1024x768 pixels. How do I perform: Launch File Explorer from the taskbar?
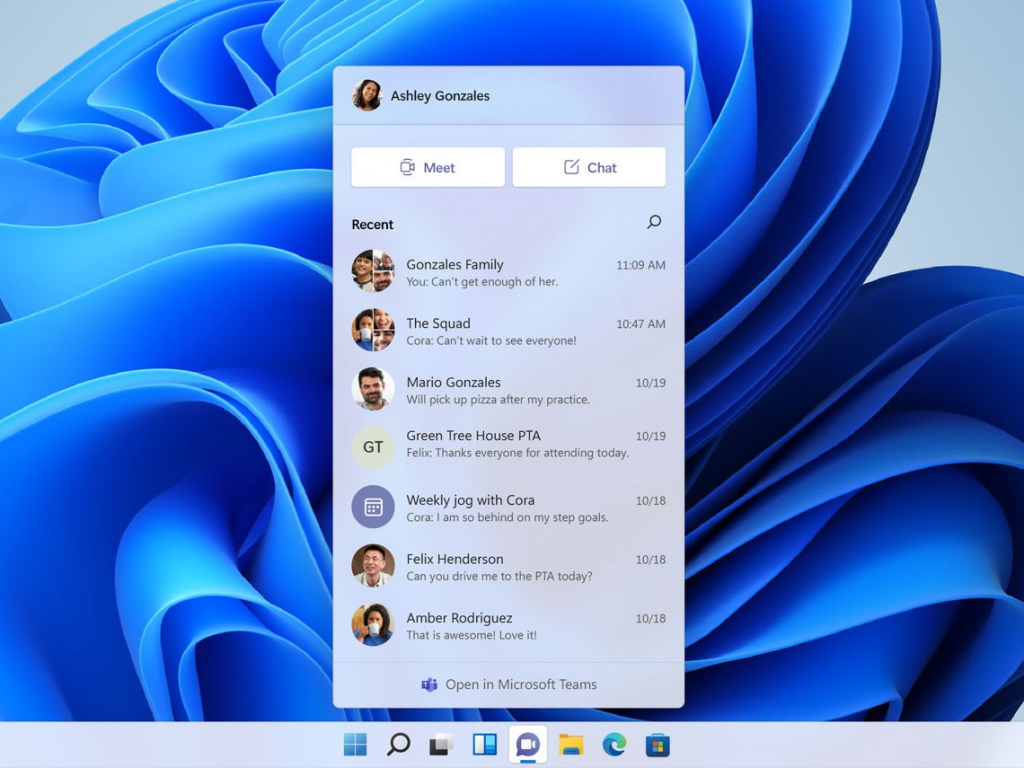(x=571, y=744)
